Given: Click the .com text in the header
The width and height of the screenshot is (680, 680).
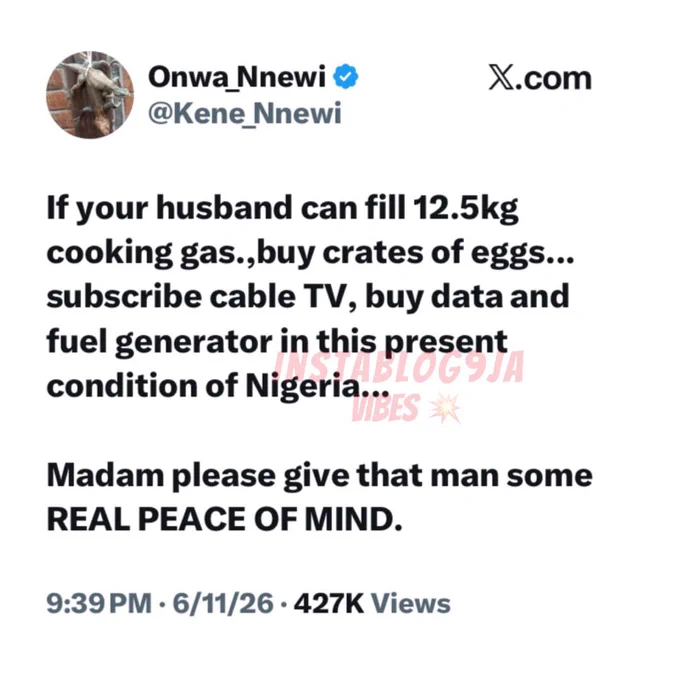Looking at the screenshot, I should coord(554,78).
